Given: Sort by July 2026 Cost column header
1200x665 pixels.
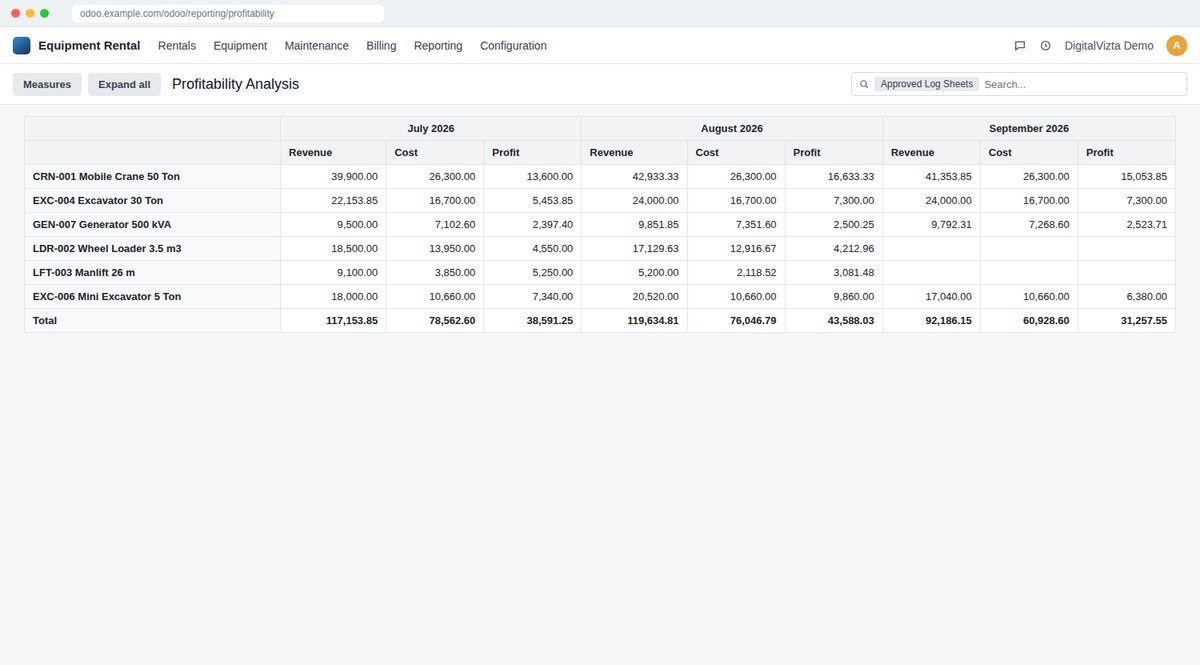Looking at the screenshot, I should click(435, 152).
